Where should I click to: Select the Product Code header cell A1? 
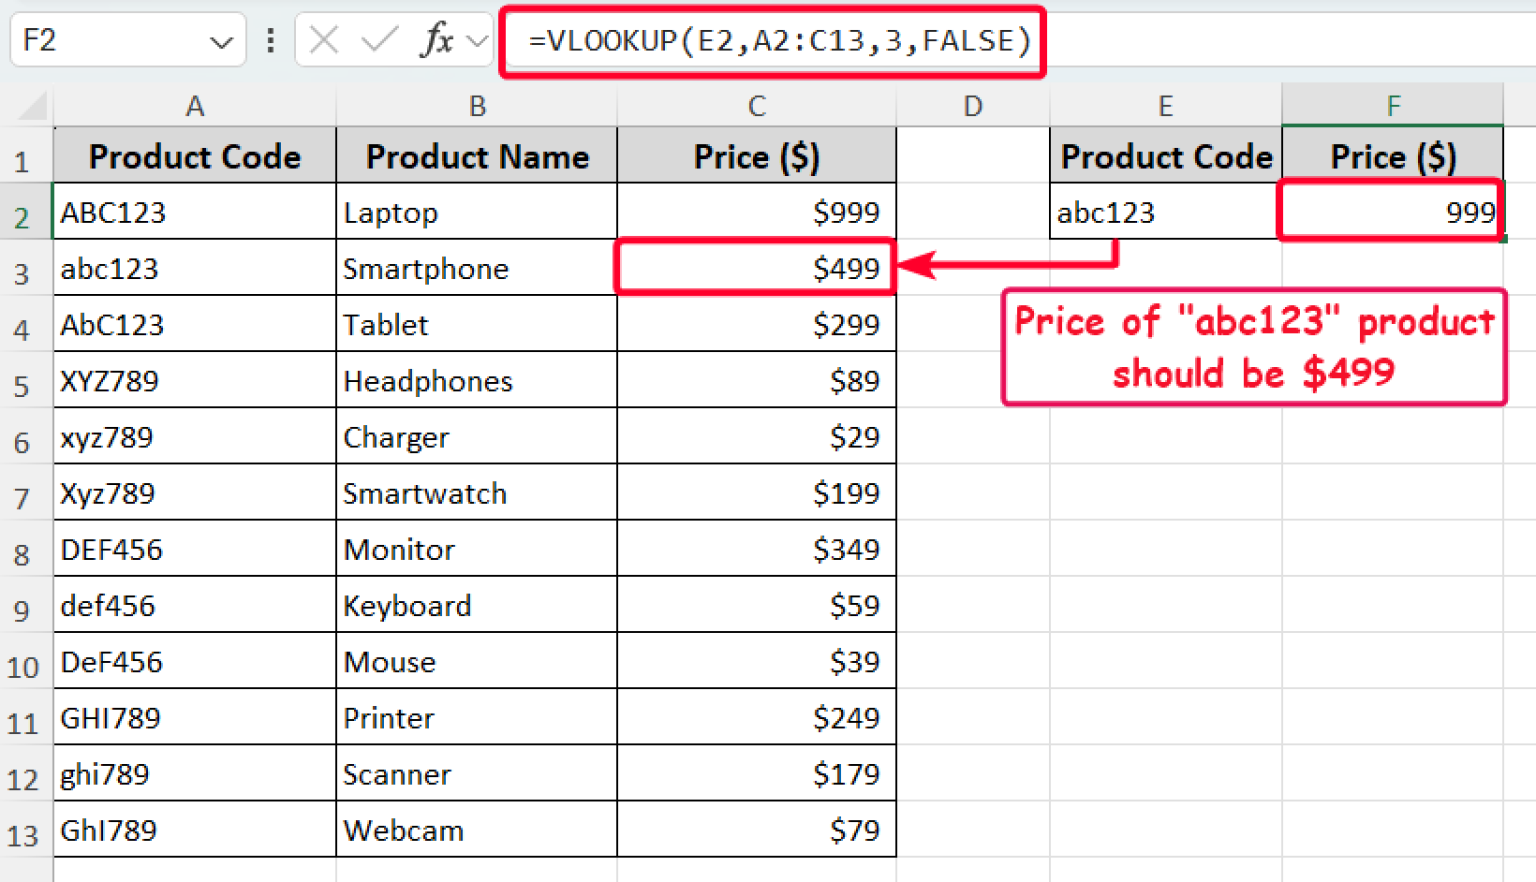[x=194, y=155]
